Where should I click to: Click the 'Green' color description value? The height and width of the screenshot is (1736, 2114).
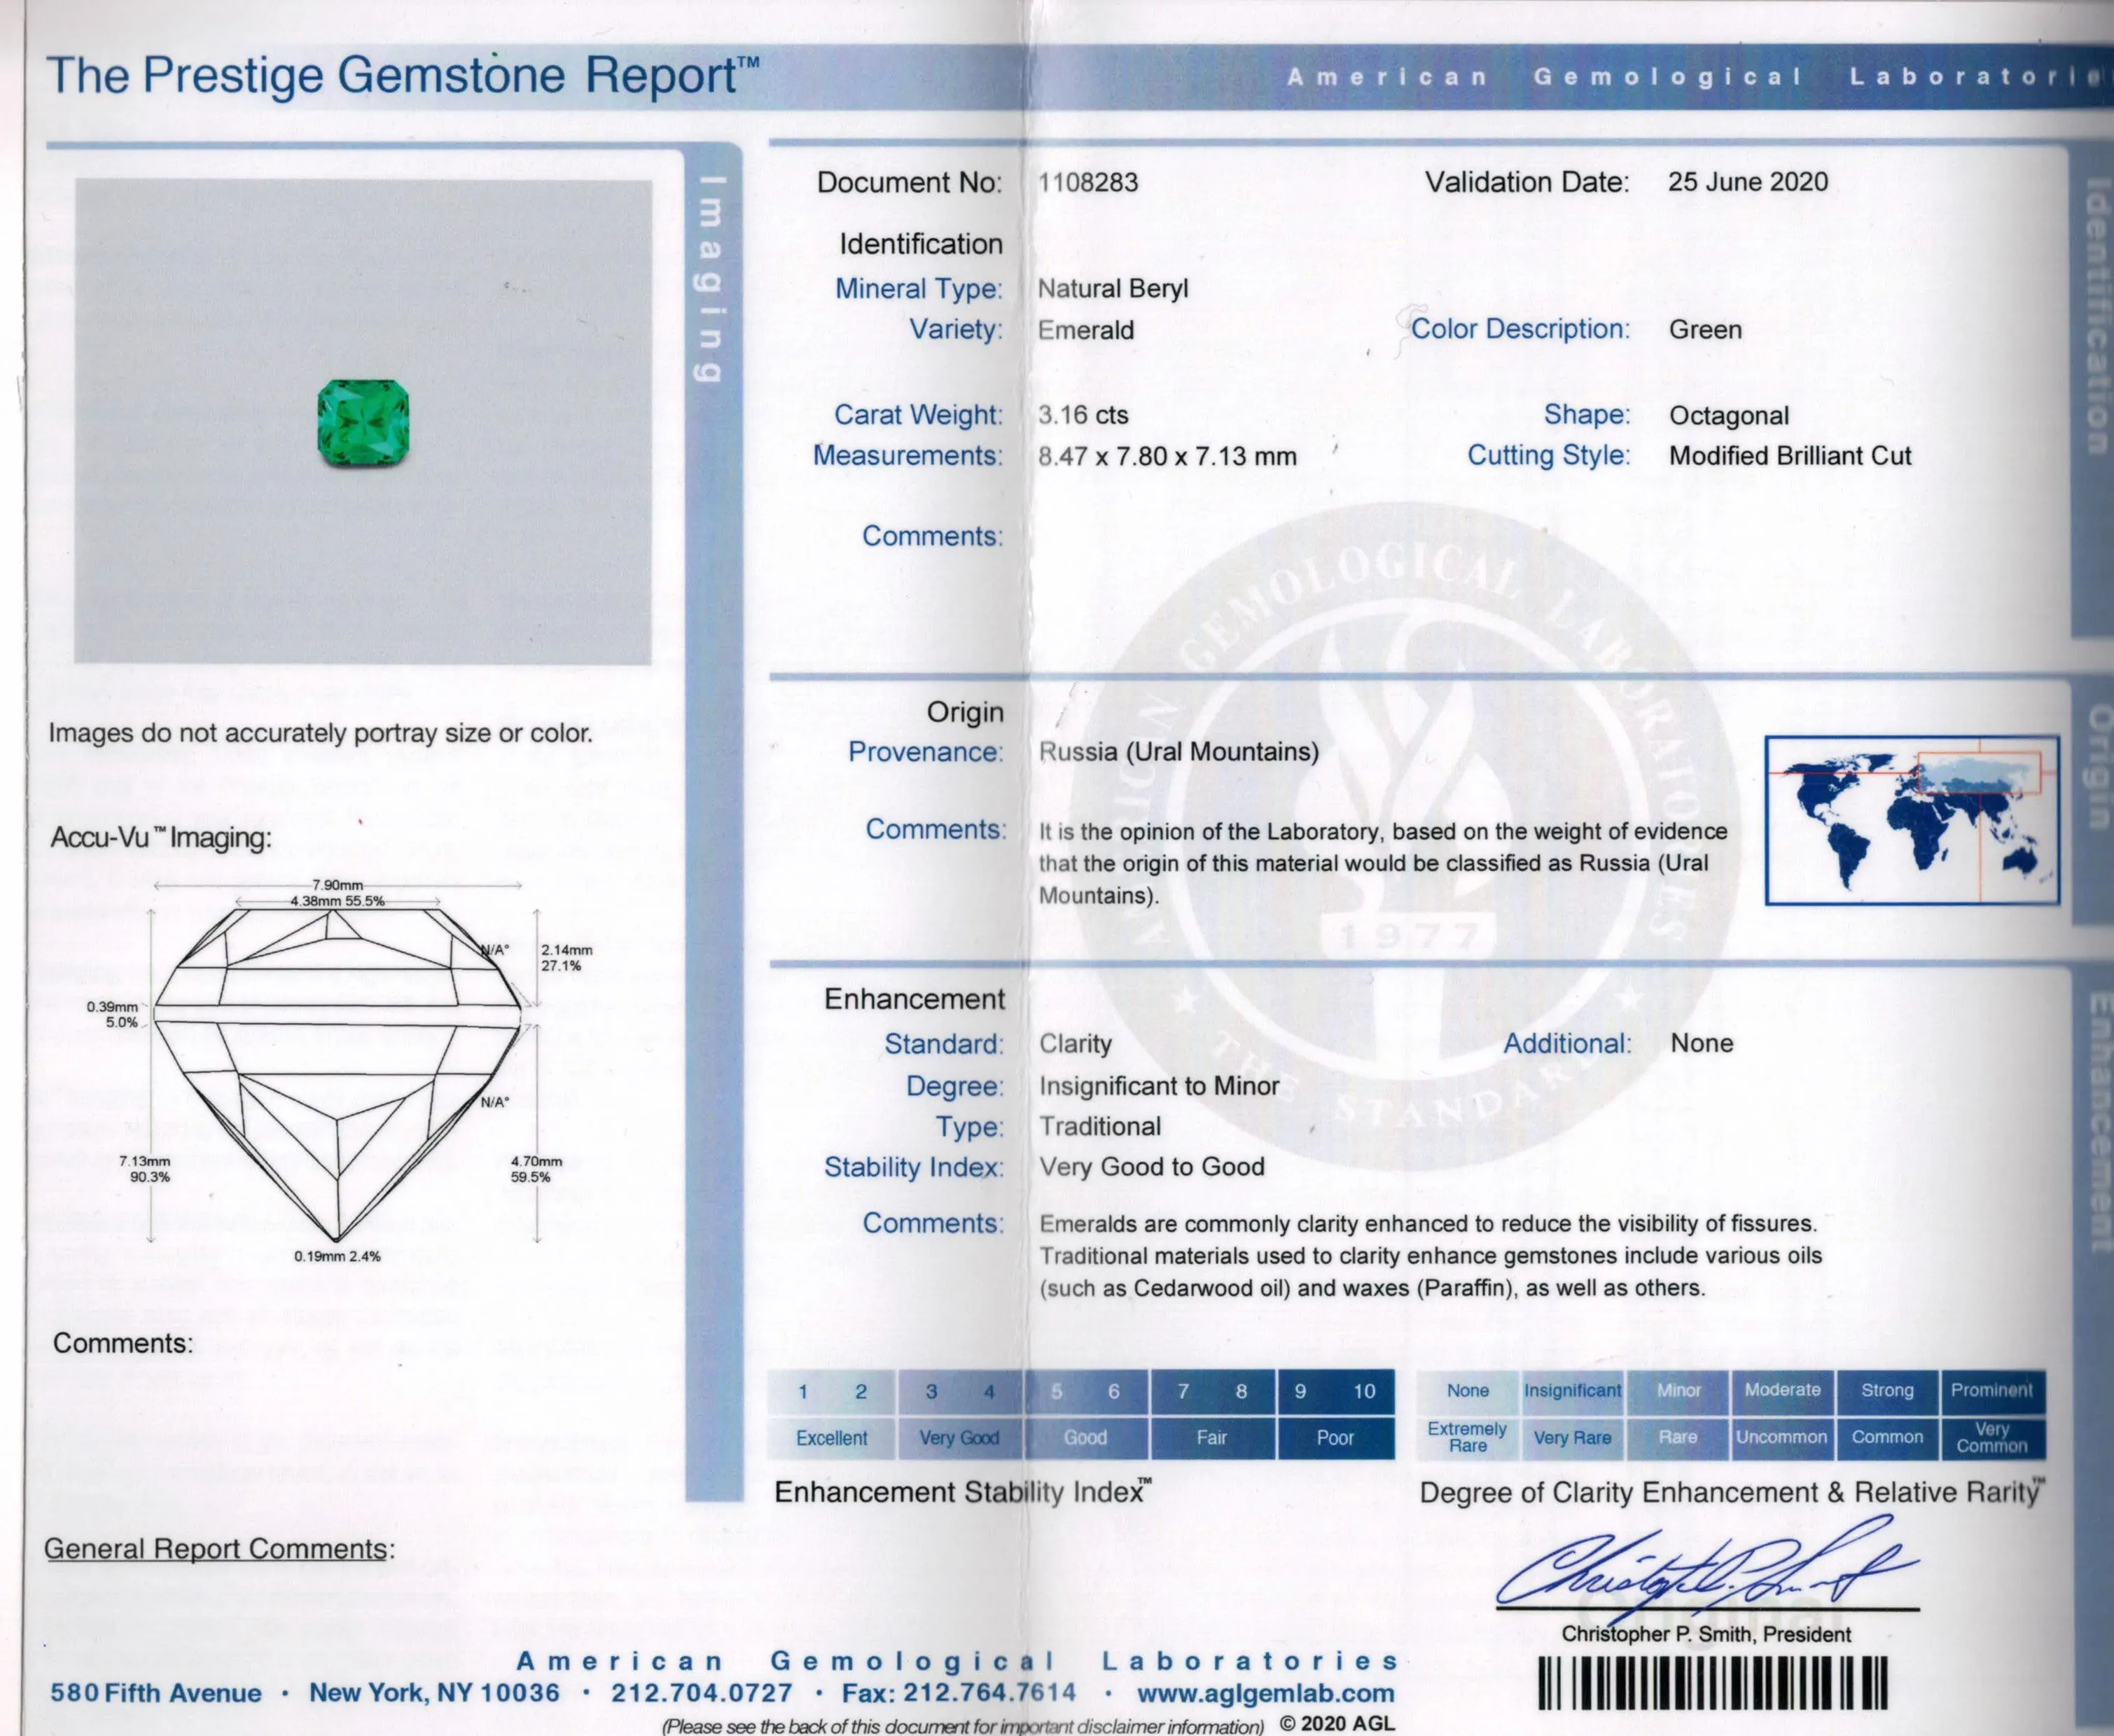[1705, 330]
